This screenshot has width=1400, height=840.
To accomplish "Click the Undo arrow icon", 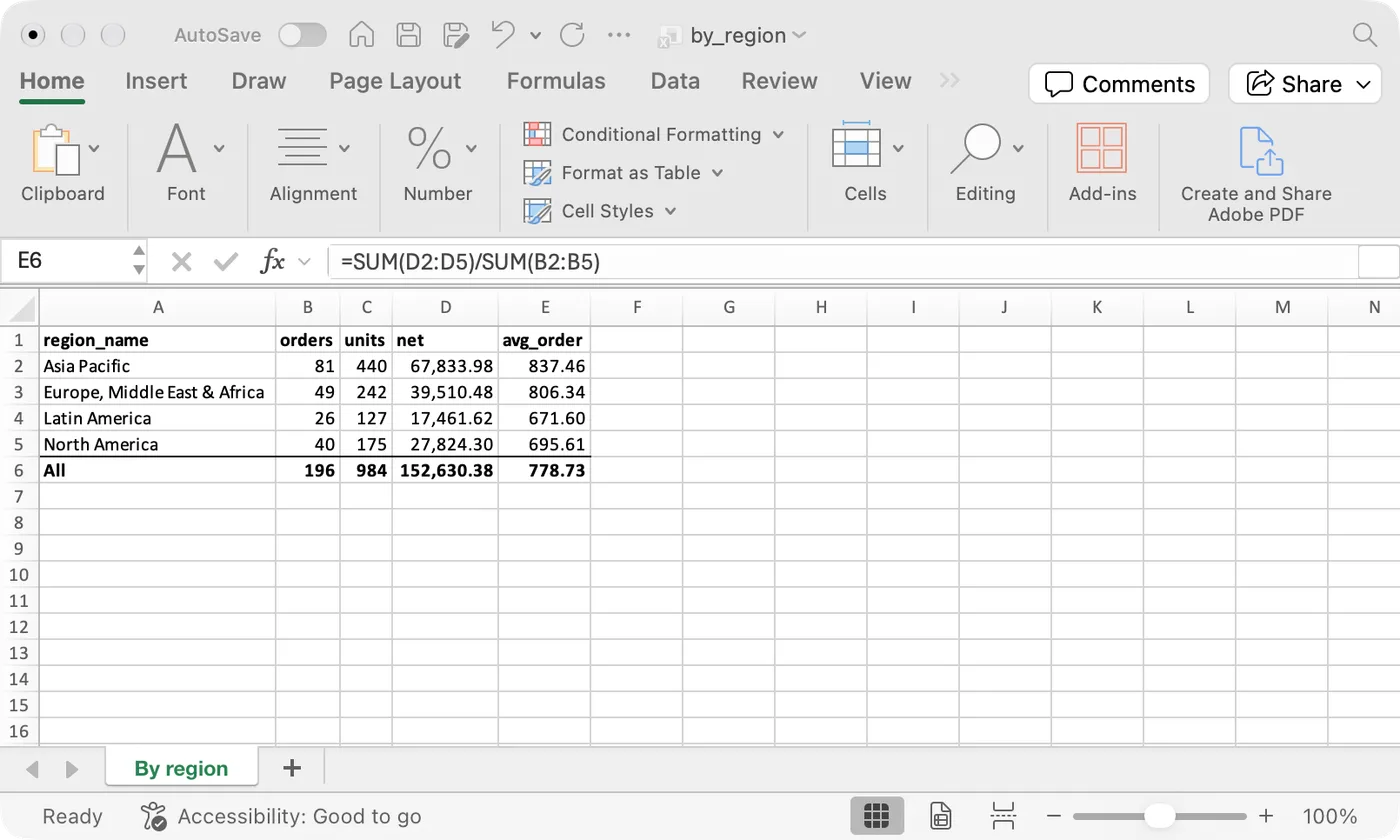I will (x=503, y=35).
